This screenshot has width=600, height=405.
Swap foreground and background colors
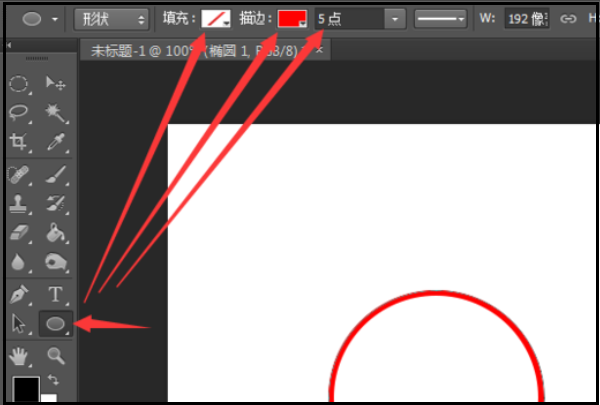point(52,381)
